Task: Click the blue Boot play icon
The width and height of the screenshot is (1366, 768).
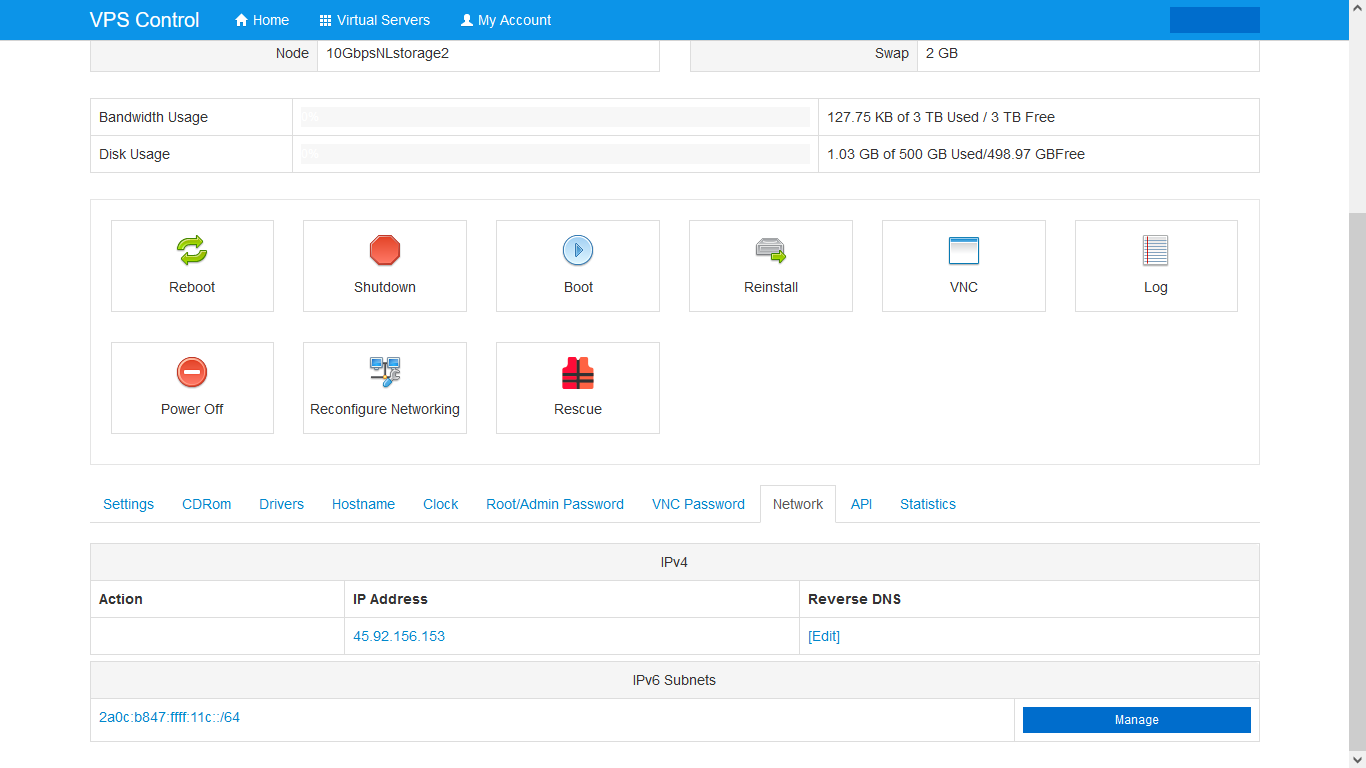Action: [578, 250]
